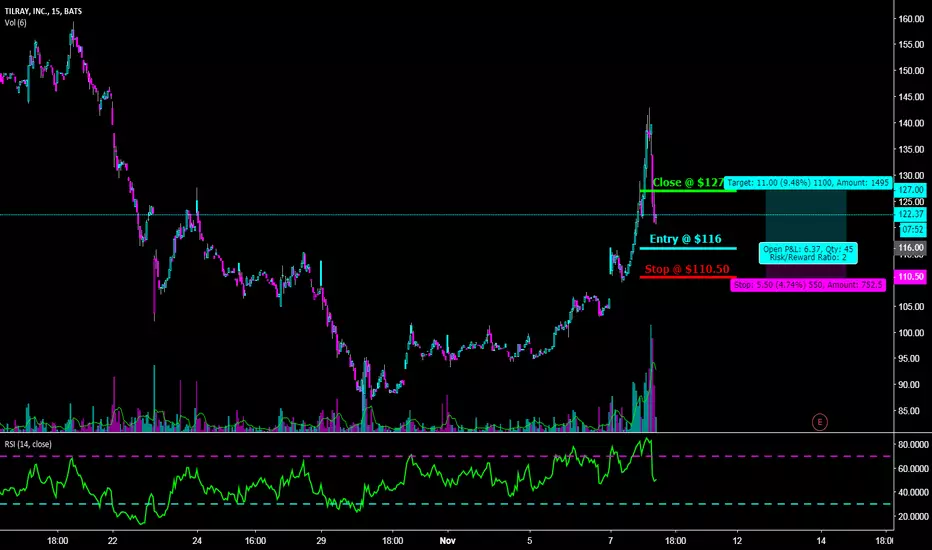This screenshot has height=550, width=932.
Task: Select the green horizontal line at $127
Action: tap(688, 191)
